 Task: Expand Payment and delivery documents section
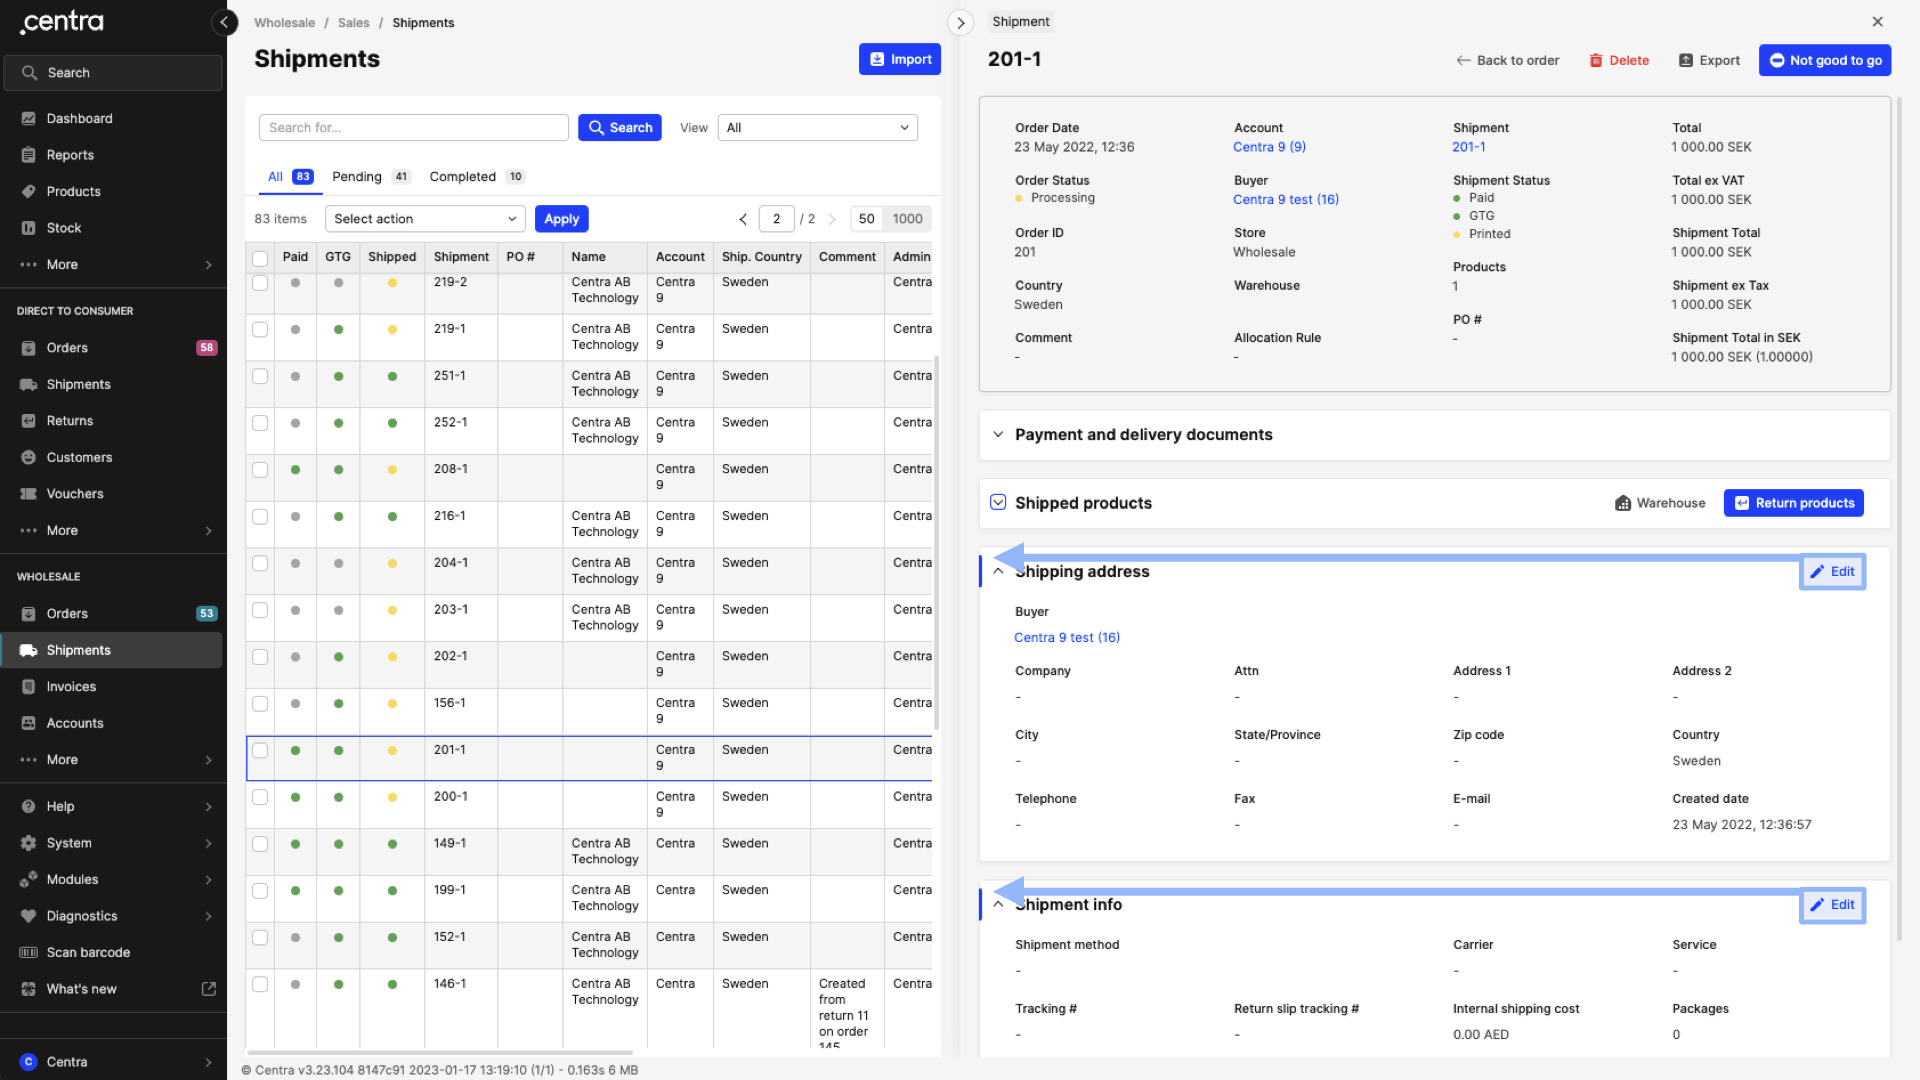pos(998,435)
